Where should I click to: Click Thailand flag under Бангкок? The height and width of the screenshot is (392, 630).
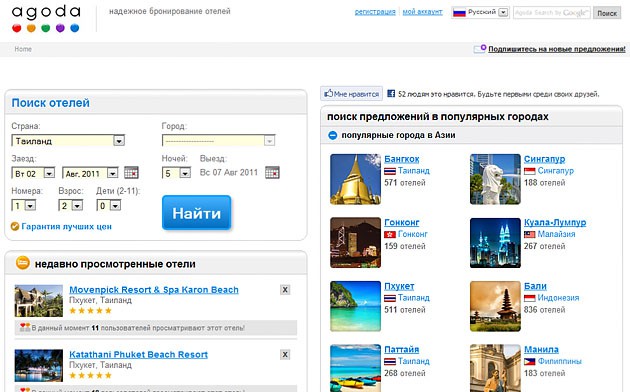coord(390,171)
